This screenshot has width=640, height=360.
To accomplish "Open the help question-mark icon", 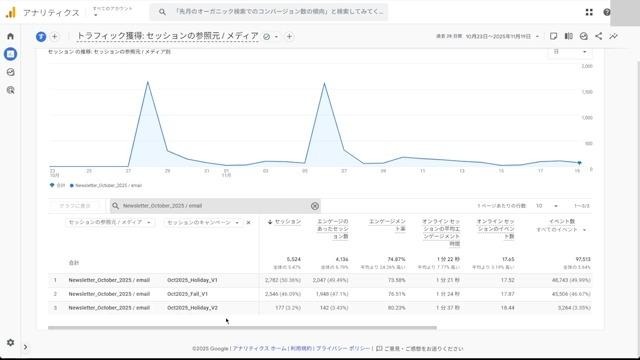I will tap(607, 12).
